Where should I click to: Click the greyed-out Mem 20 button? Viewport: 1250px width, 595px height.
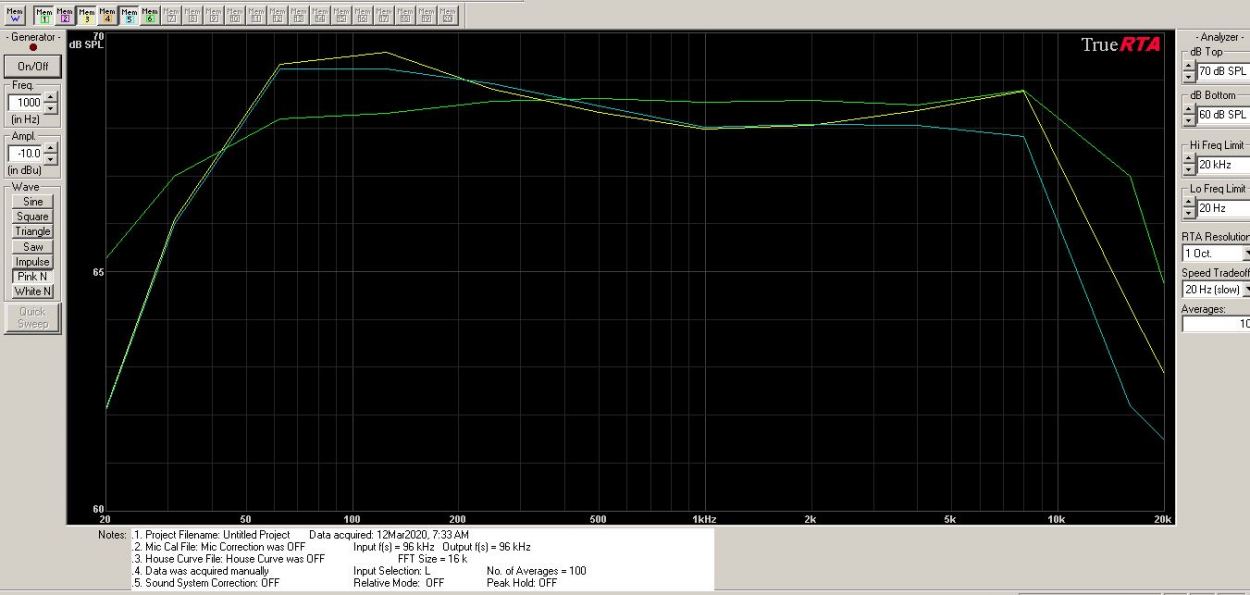coord(447,15)
